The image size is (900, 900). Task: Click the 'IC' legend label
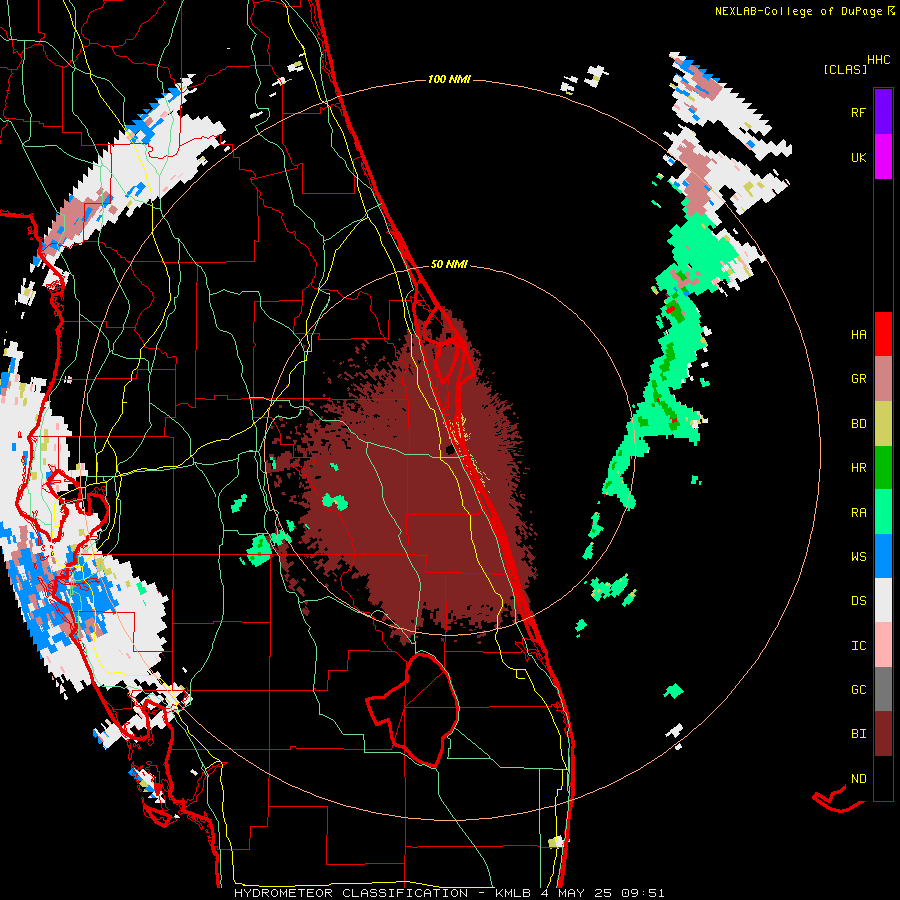pos(858,646)
